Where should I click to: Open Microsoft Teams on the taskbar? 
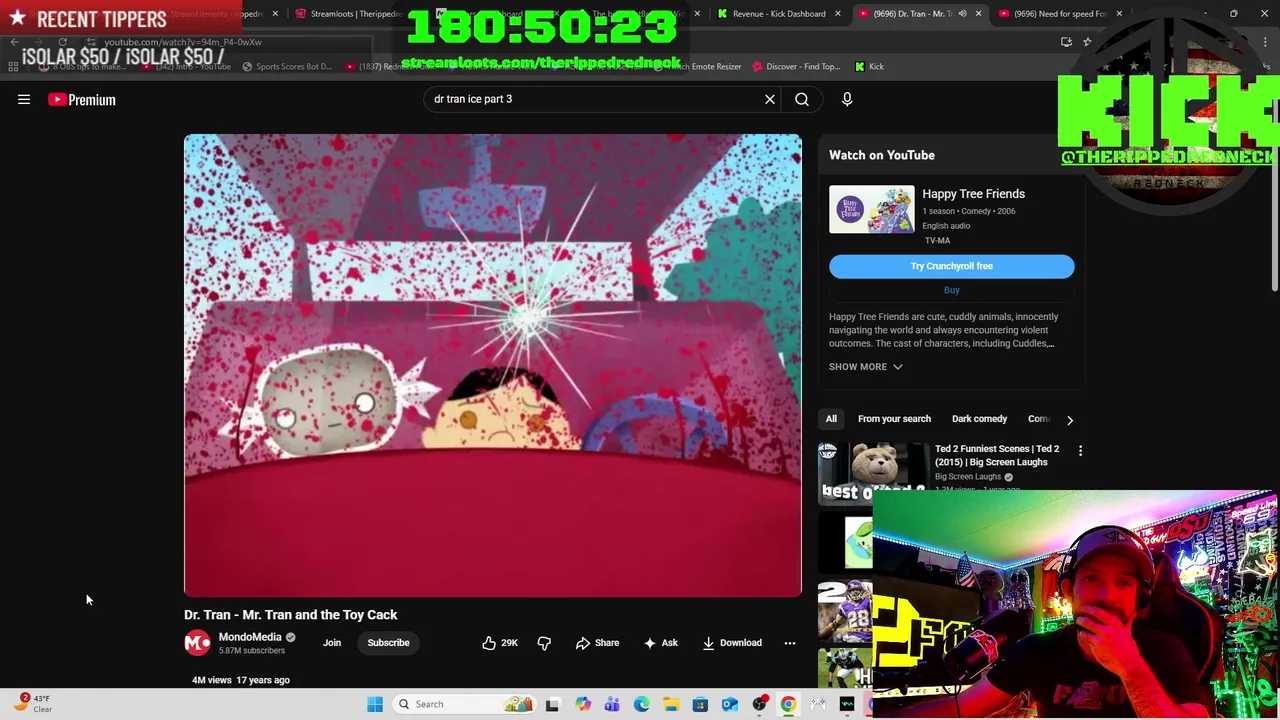click(612, 704)
